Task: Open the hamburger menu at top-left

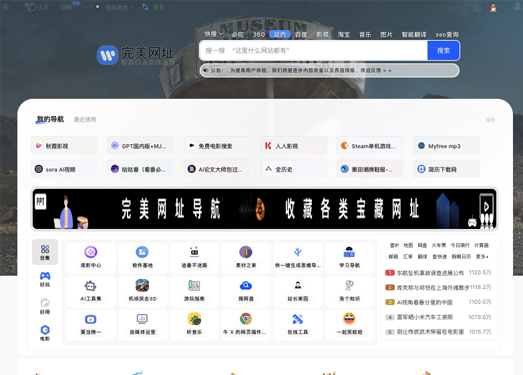Action: click(6, 7)
